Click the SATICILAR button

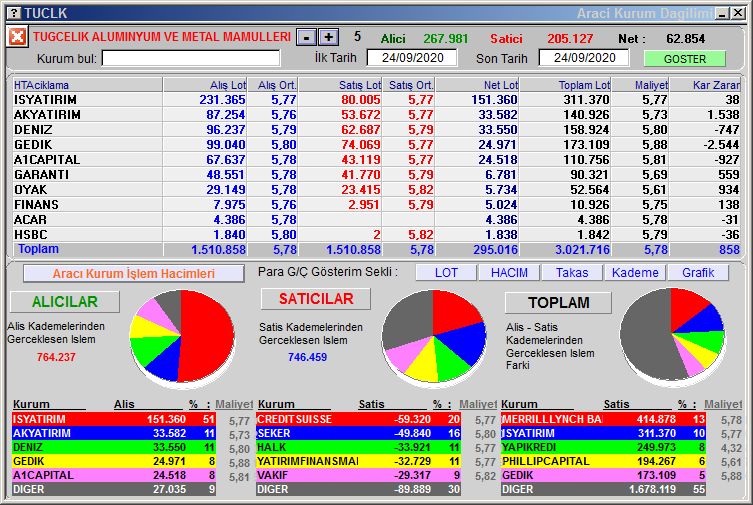[x=316, y=299]
